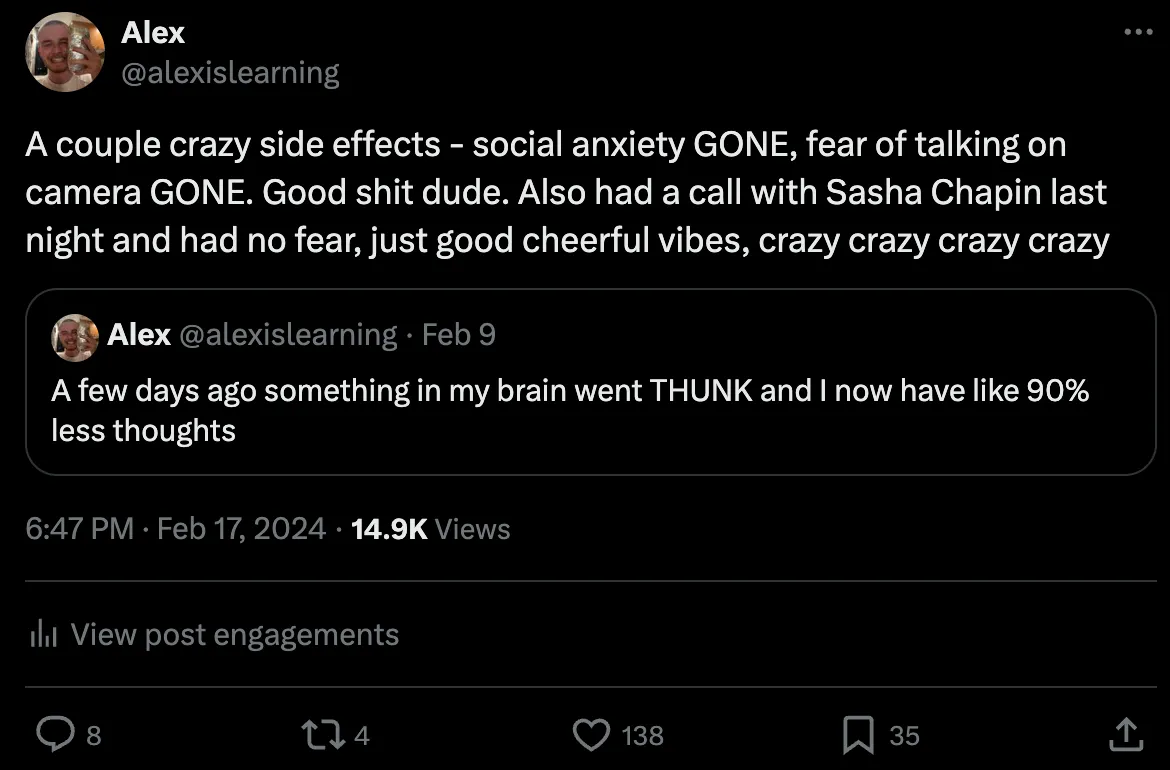Open Alex's main profile avatar
The image size is (1170, 770).
pos(65,52)
